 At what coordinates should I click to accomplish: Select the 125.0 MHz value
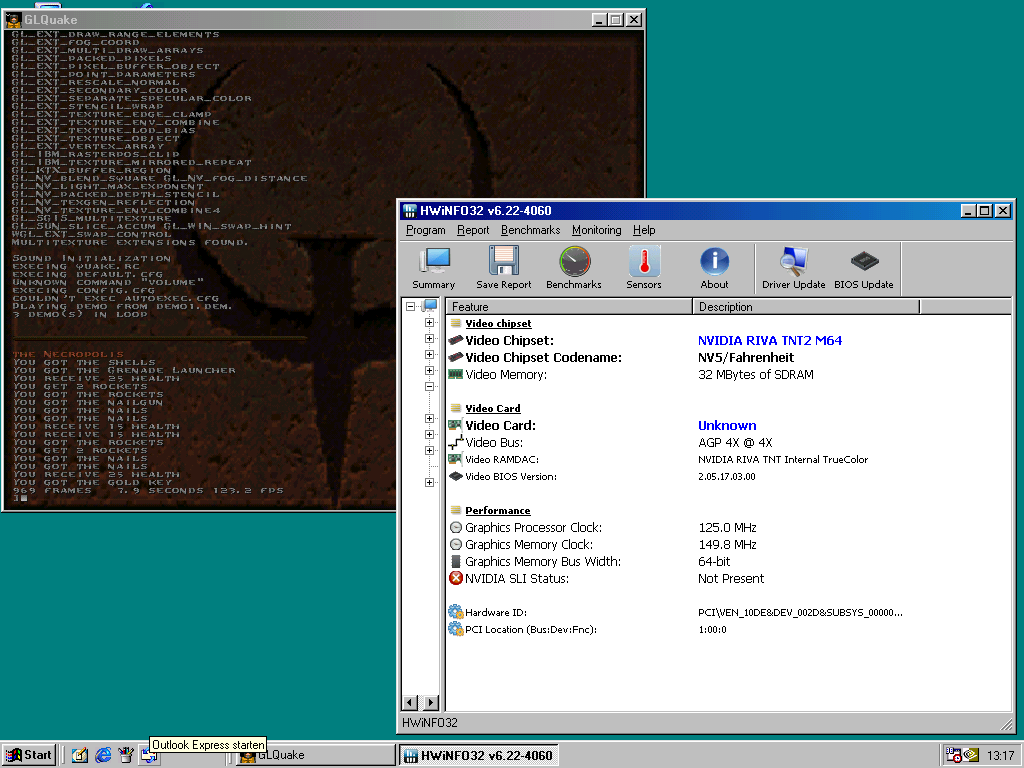click(727, 527)
